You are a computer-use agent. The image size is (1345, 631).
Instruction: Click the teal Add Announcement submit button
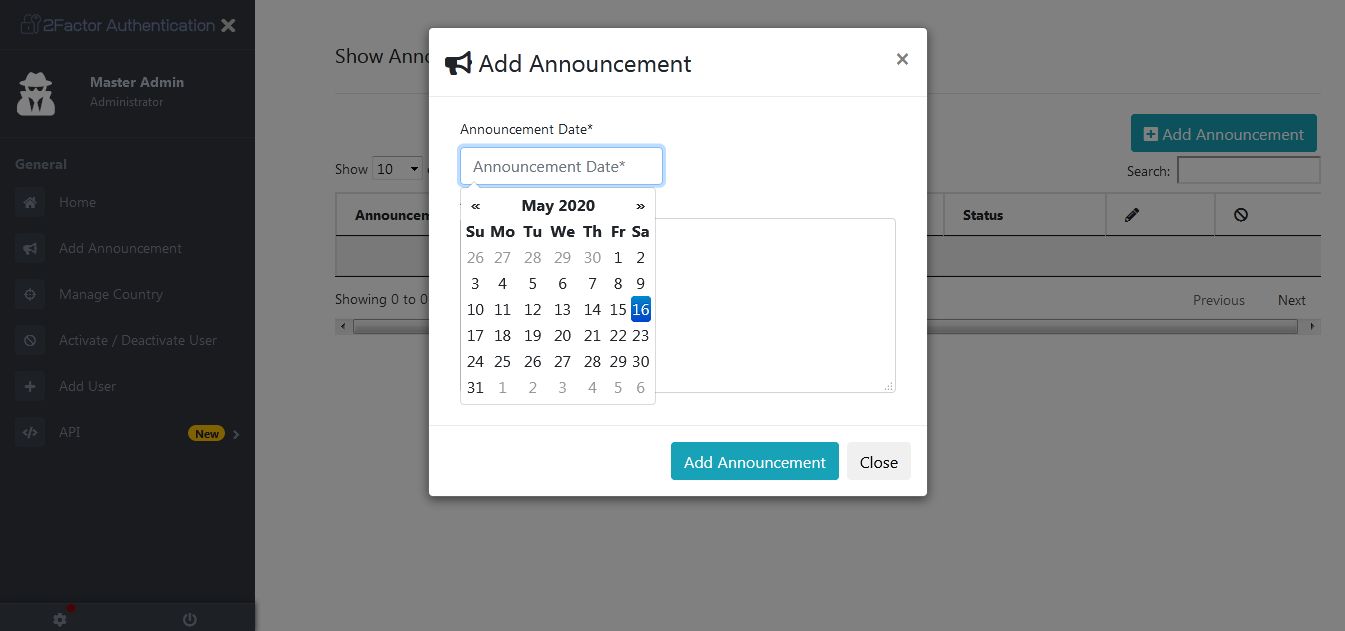[754, 462]
